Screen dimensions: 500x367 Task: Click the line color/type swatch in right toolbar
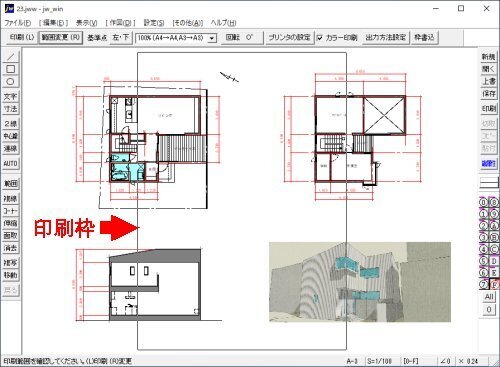point(489,182)
